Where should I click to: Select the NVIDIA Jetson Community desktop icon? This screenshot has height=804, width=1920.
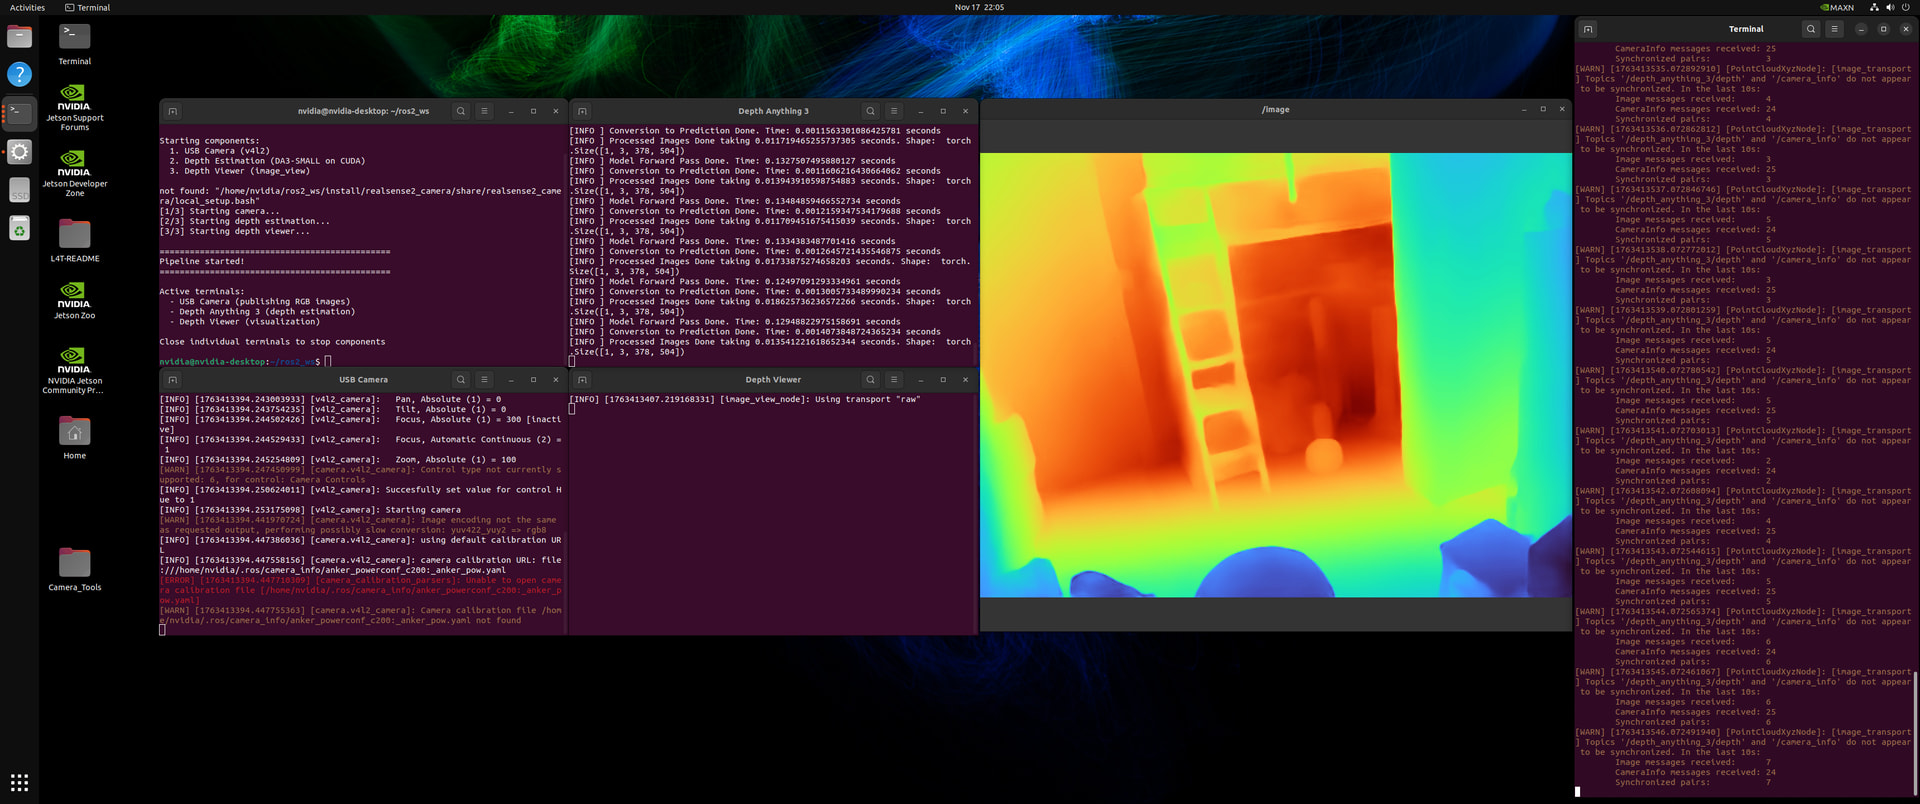tap(74, 371)
